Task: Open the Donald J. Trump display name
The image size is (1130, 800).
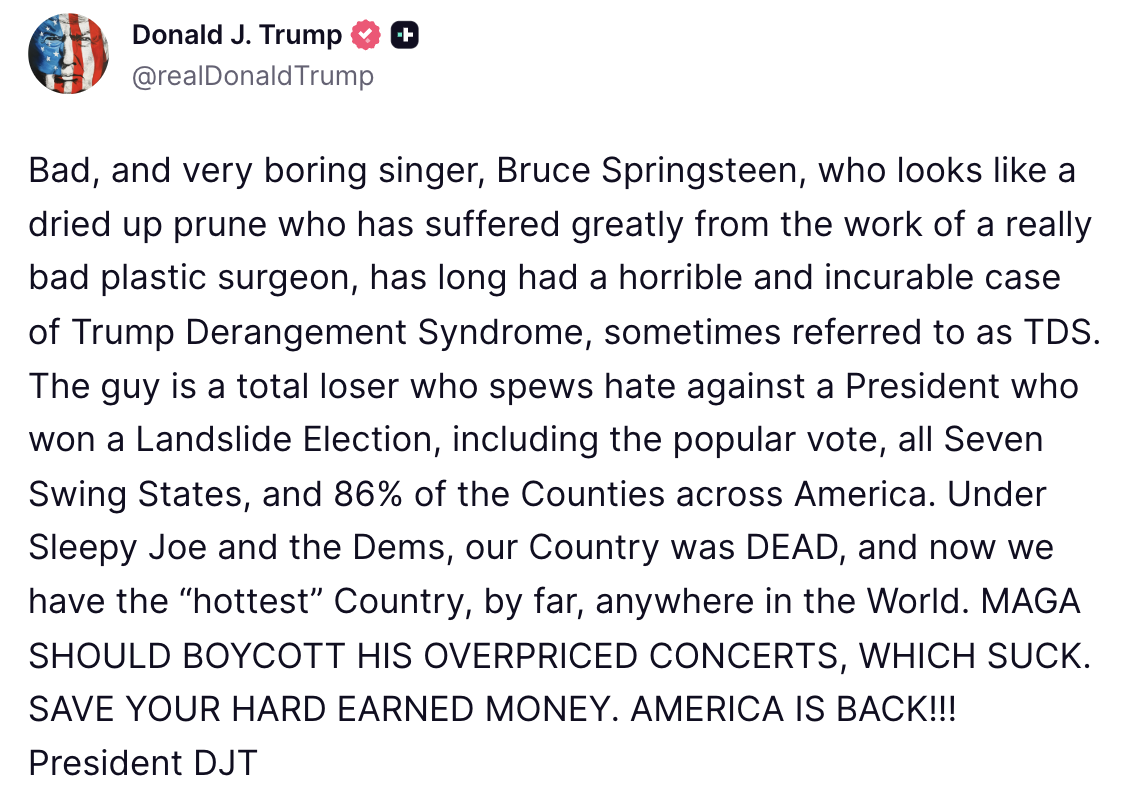Action: click(237, 36)
